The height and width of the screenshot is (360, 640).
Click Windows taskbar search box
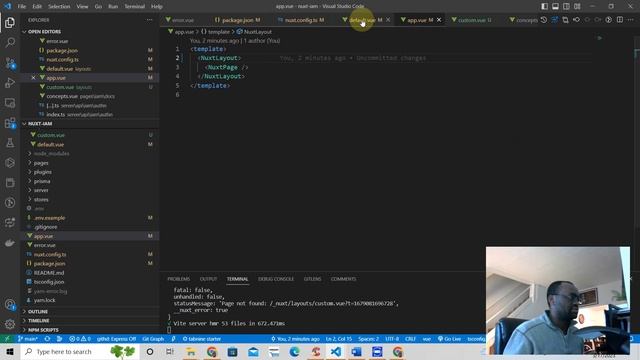pos(80,351)
